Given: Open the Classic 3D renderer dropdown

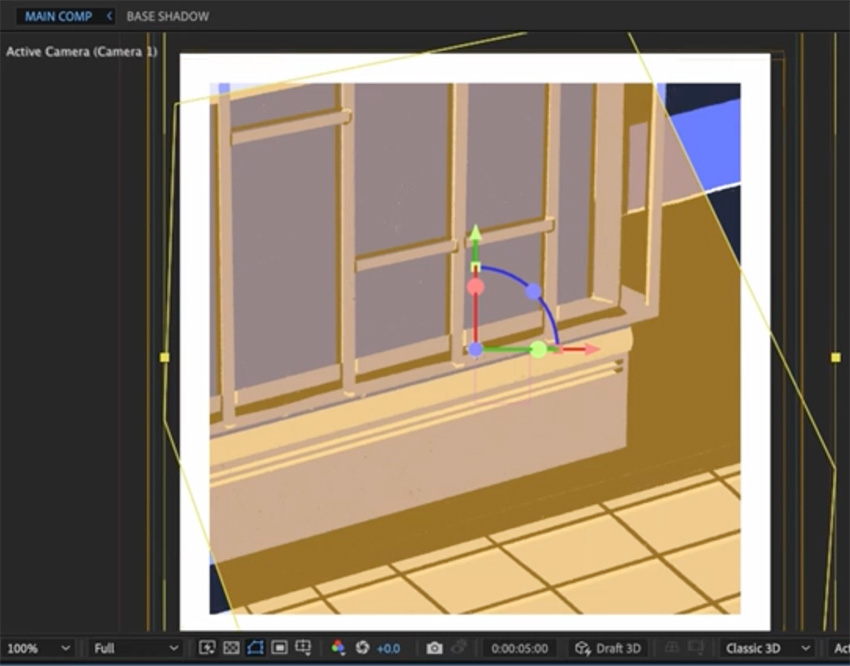Looking at the screenshot, I should [x=763, y=648].
